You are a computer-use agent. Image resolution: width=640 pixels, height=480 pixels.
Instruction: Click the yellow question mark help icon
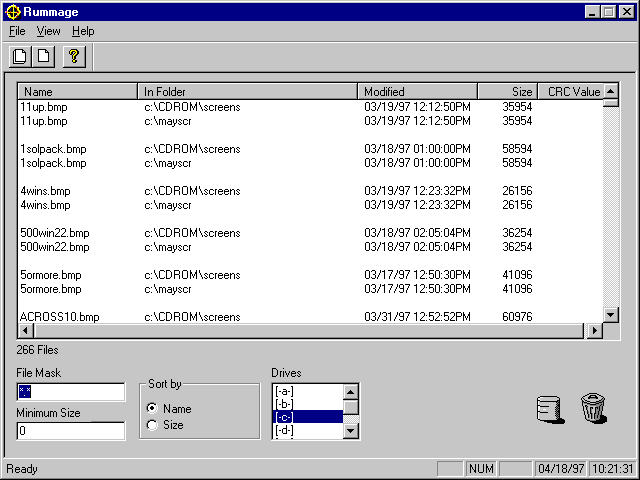click(x=73, y=57)
